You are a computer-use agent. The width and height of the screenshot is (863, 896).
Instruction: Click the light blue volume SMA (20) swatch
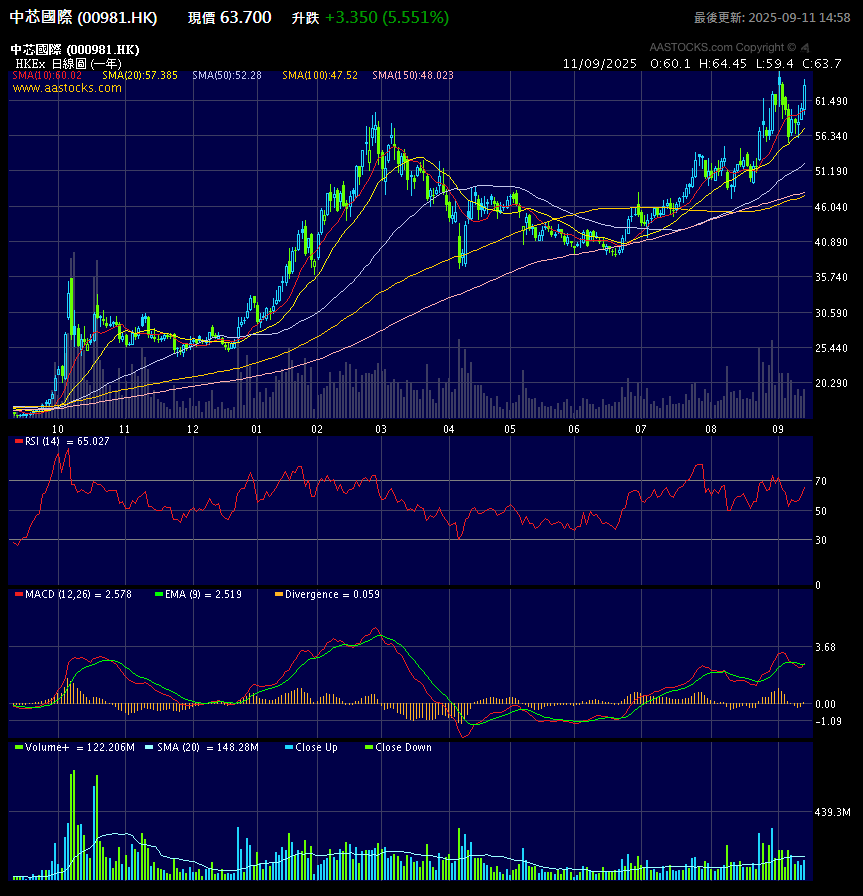point(149,747)
